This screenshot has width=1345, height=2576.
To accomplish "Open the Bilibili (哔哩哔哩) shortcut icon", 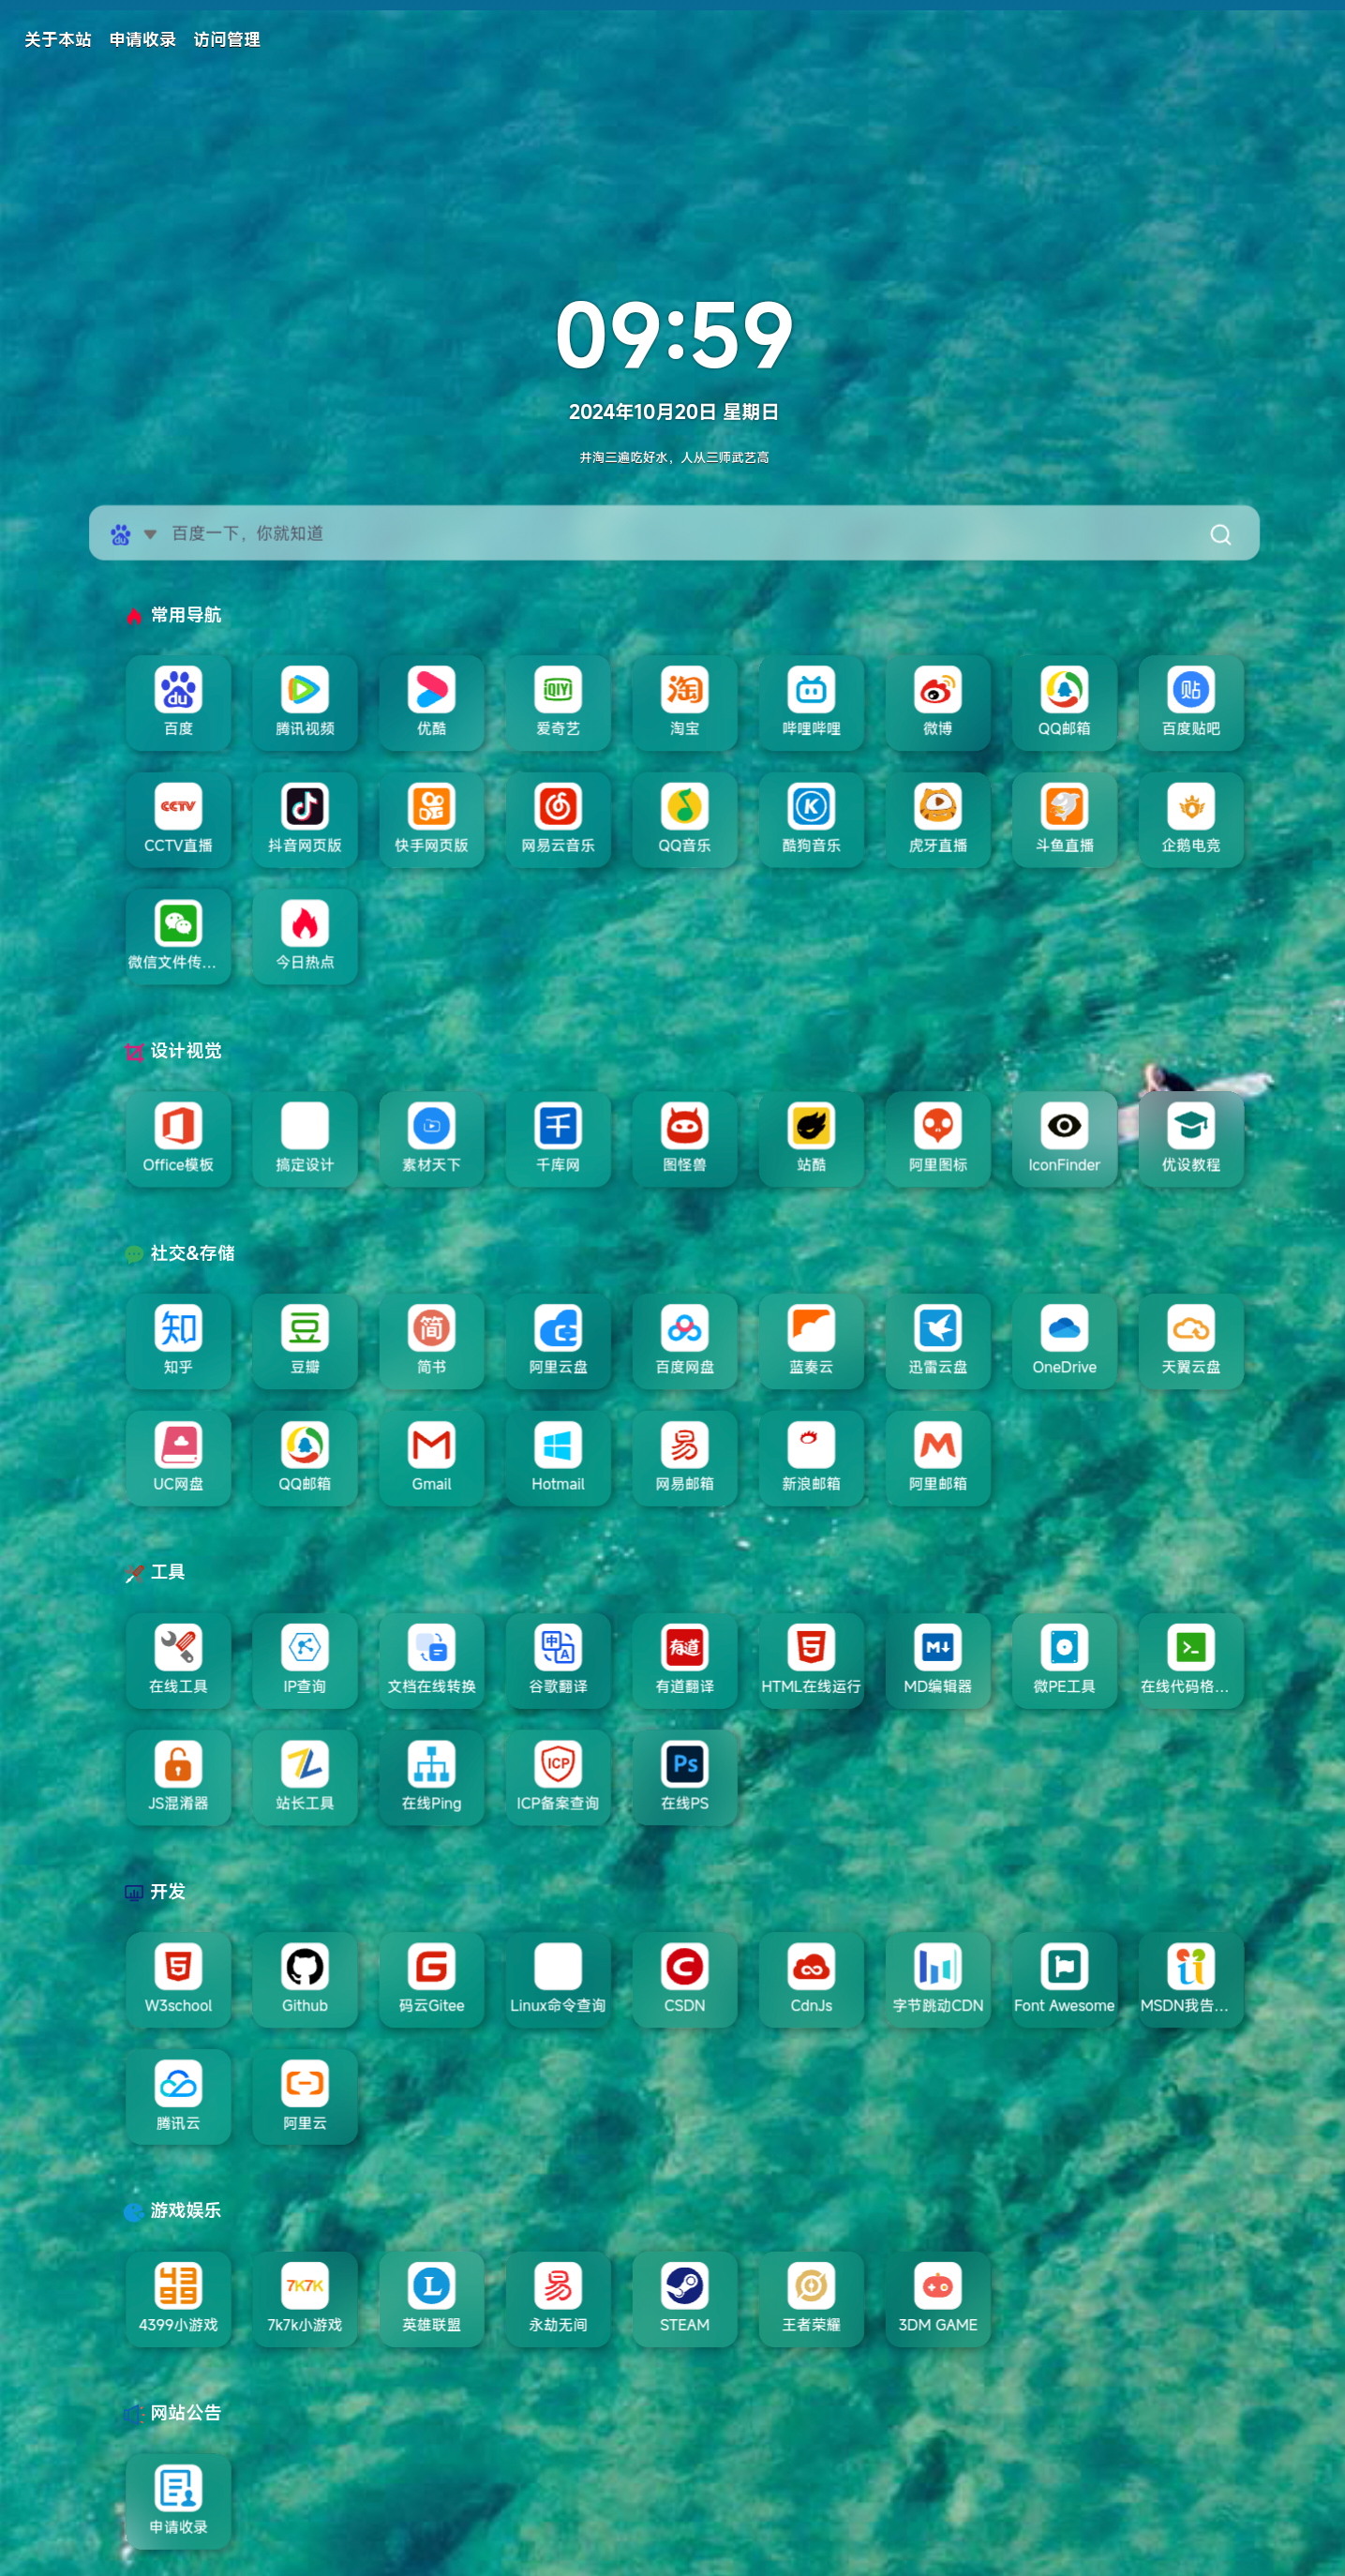I will click(x=810, y=702).
